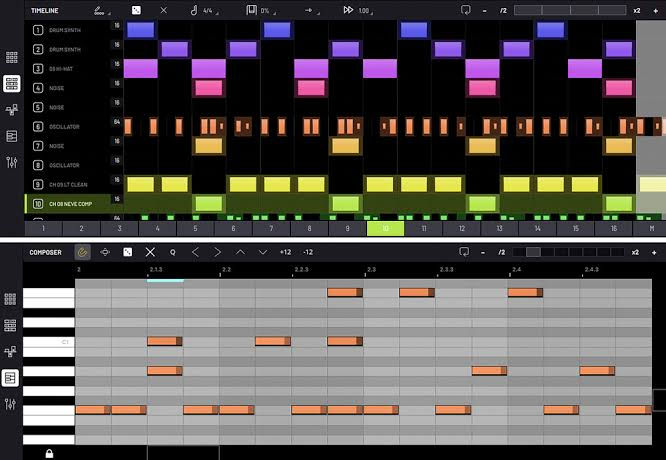This screenshot has height=460, width=666.
Task: Select pattern tab 16 in the Timeline
Action: (x=614, y=229)
